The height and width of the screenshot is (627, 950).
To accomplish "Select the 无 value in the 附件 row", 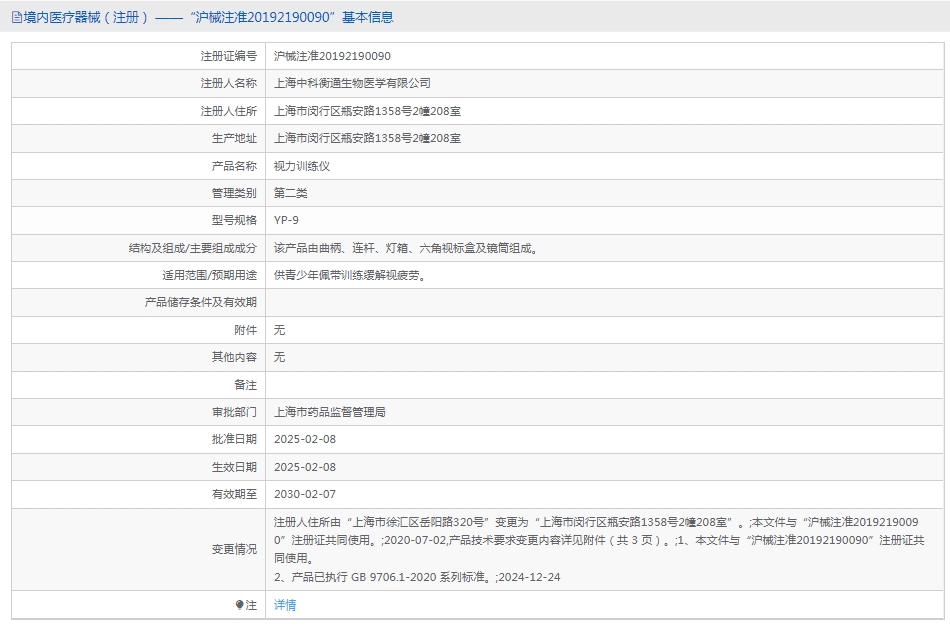I will pos(279,330).
